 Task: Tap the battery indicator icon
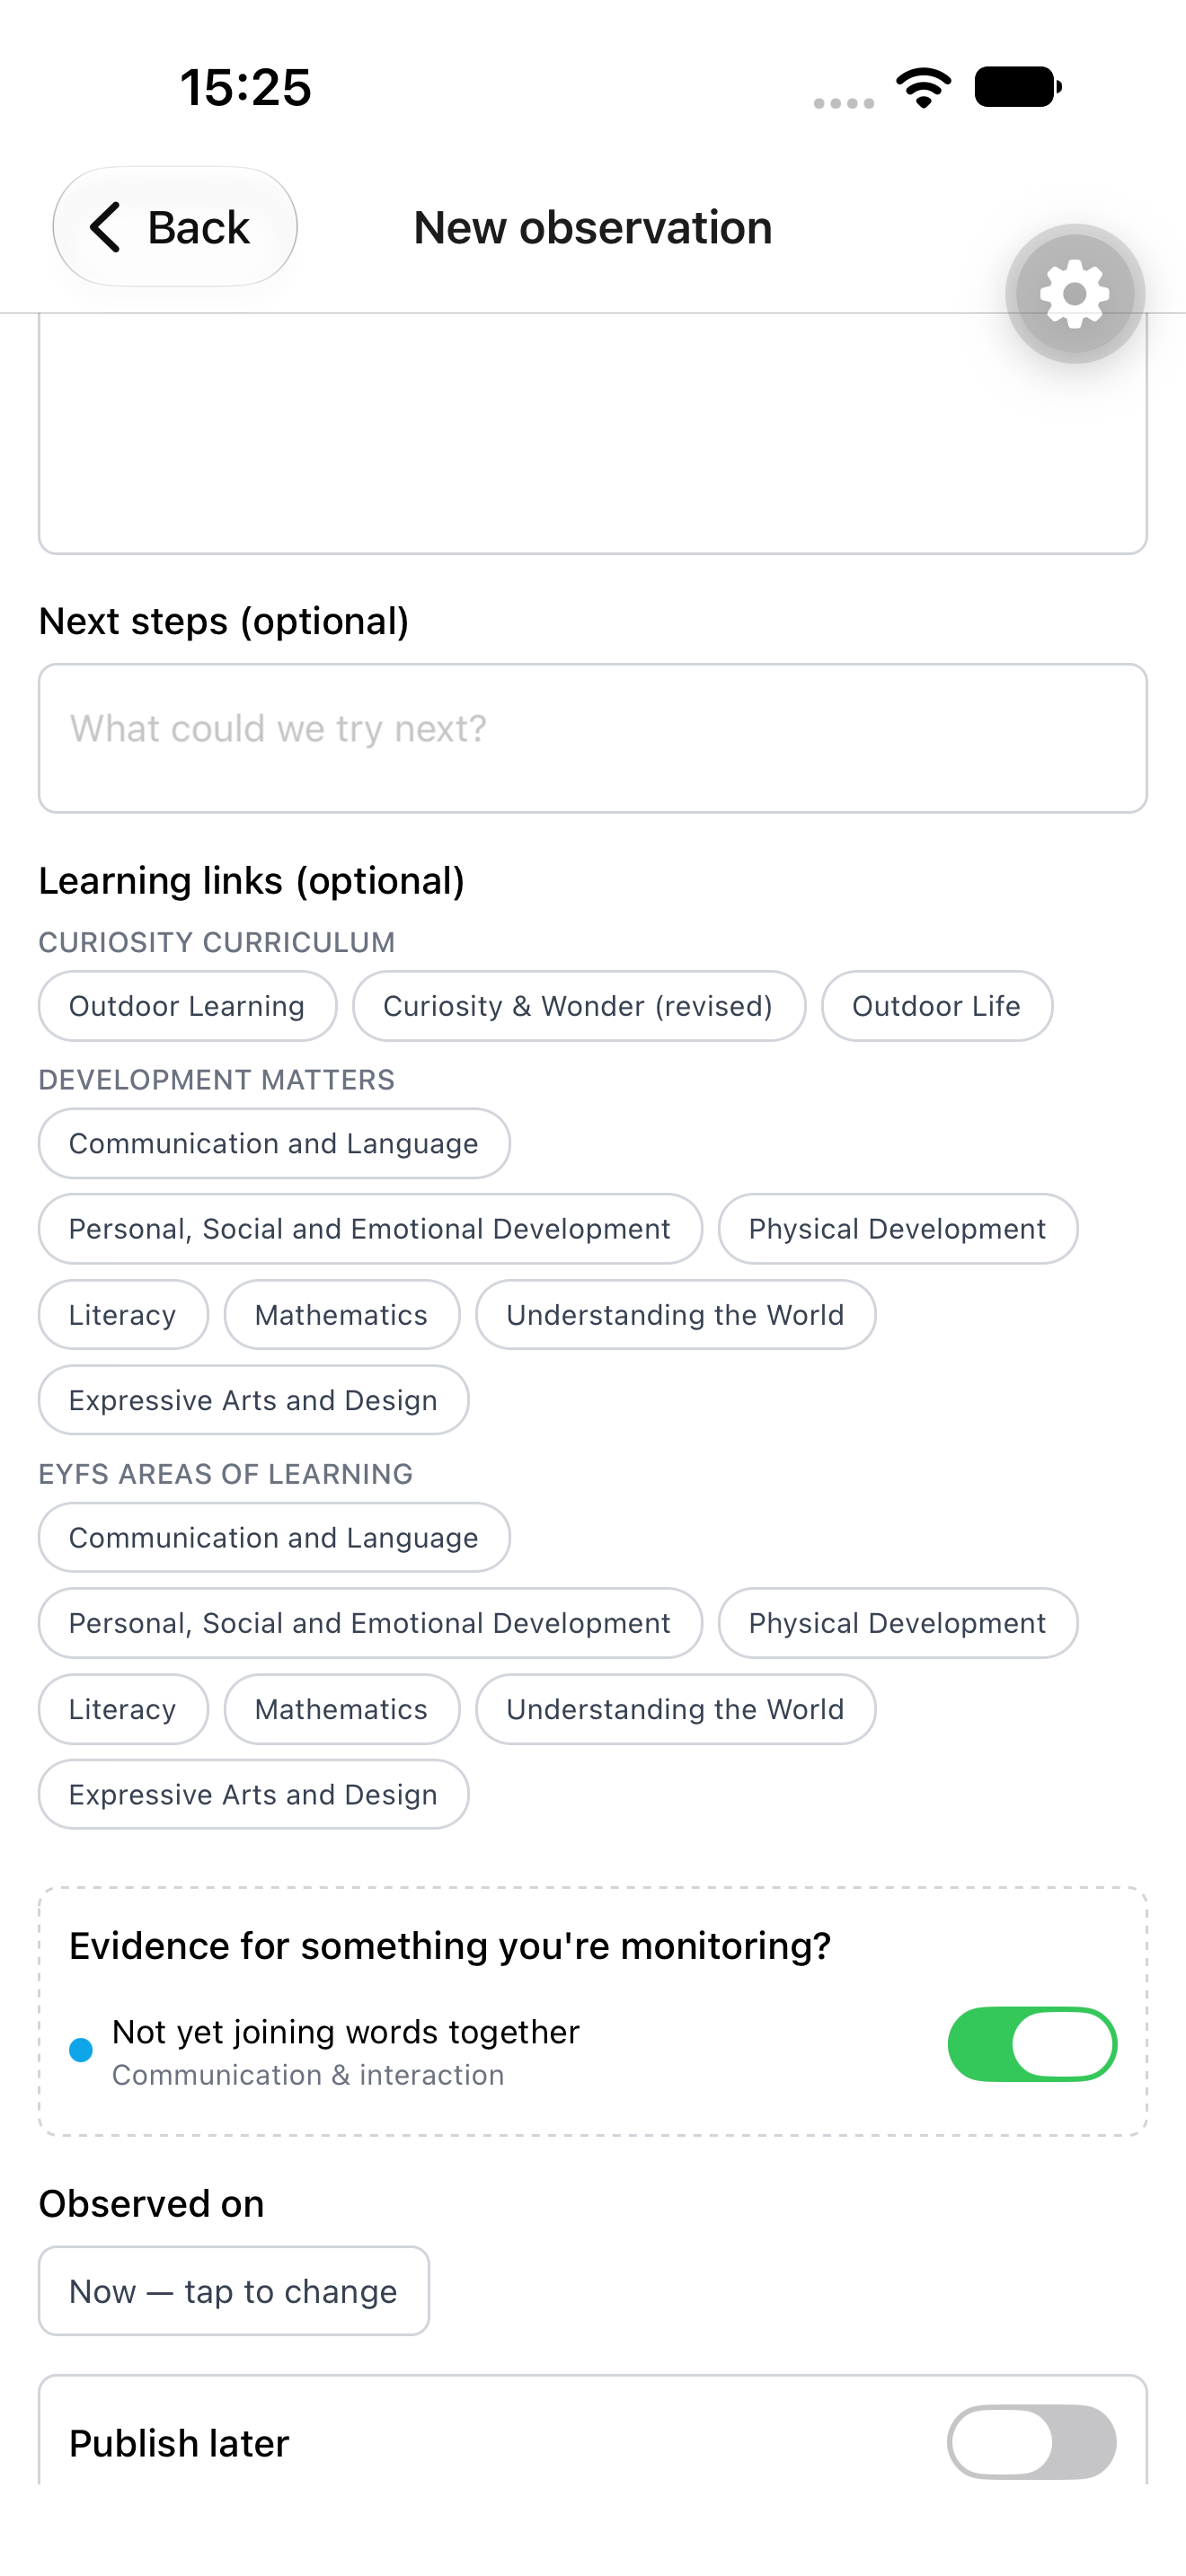(1018, 87)
